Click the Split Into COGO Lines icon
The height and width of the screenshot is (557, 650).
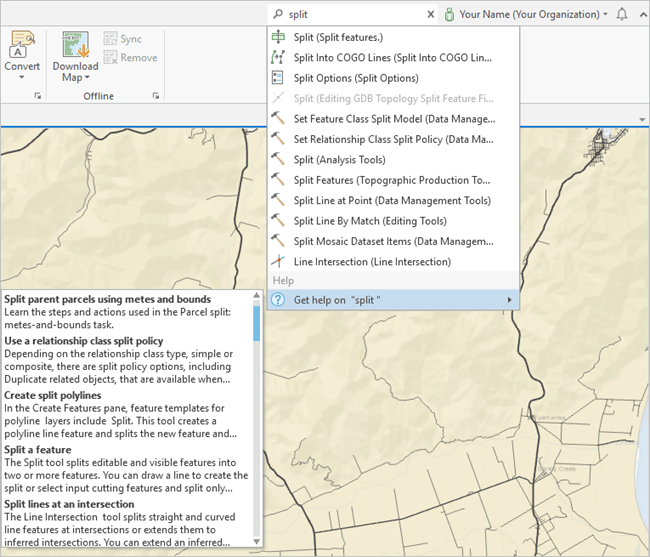pos(278,57)
